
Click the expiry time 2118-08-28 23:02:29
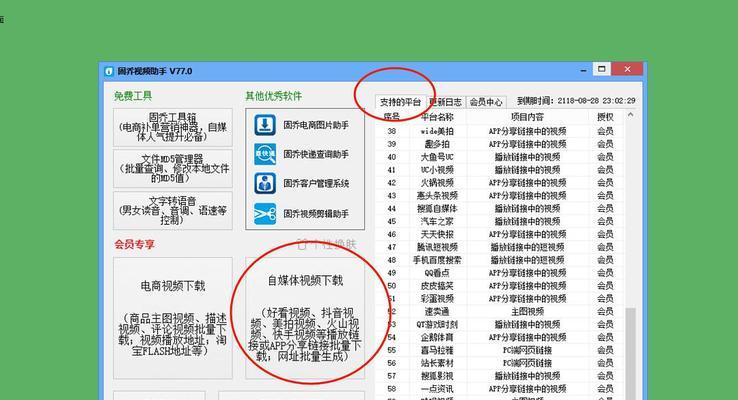[596, 101]
